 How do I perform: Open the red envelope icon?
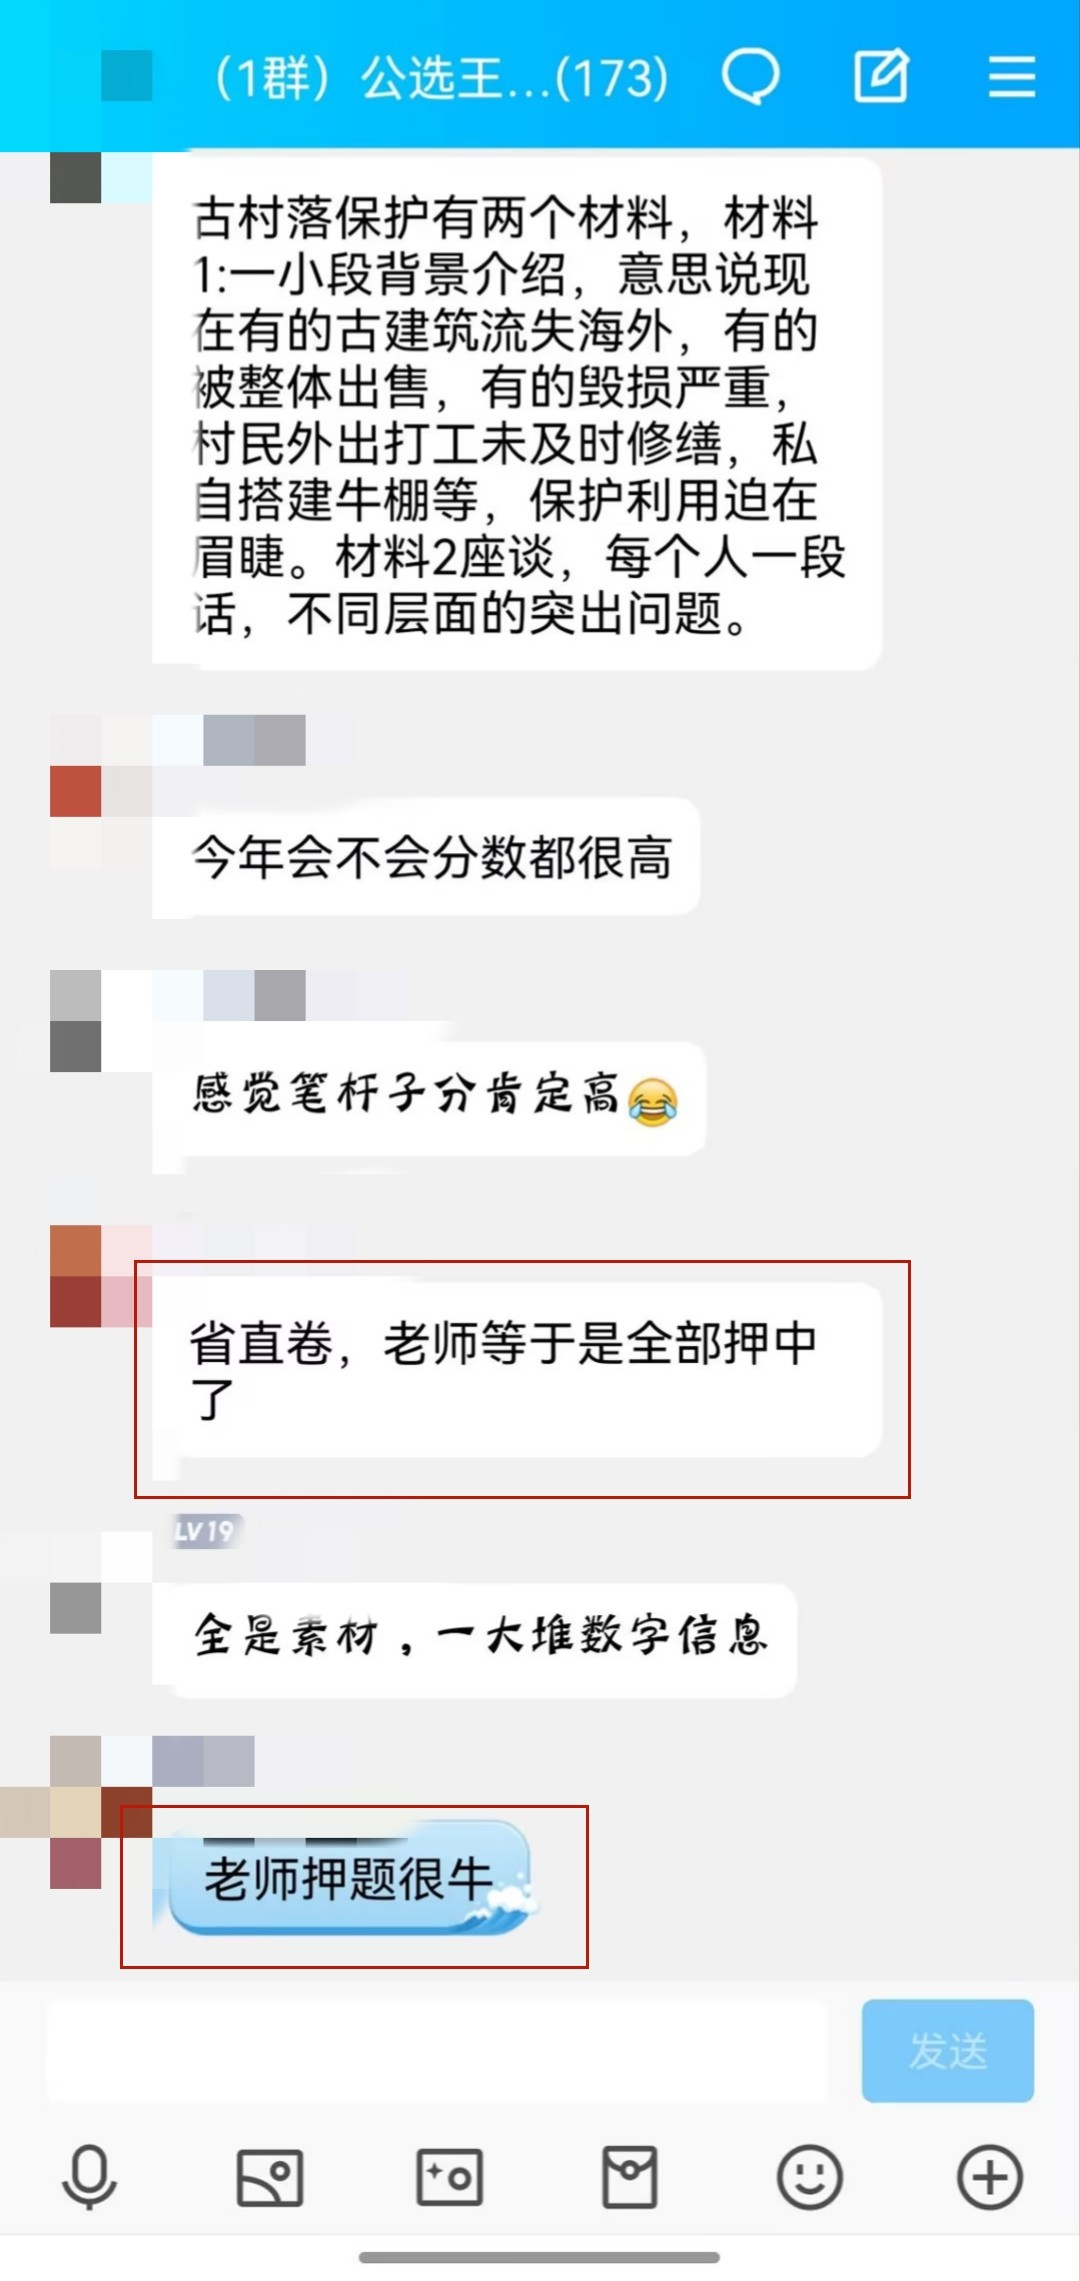coord(629,2176)
